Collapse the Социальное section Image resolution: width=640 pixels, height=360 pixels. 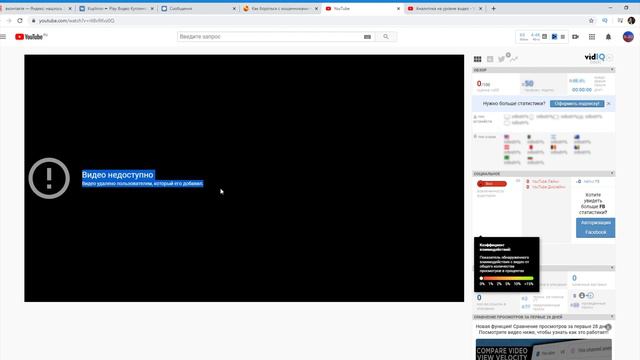click(612, 173)
